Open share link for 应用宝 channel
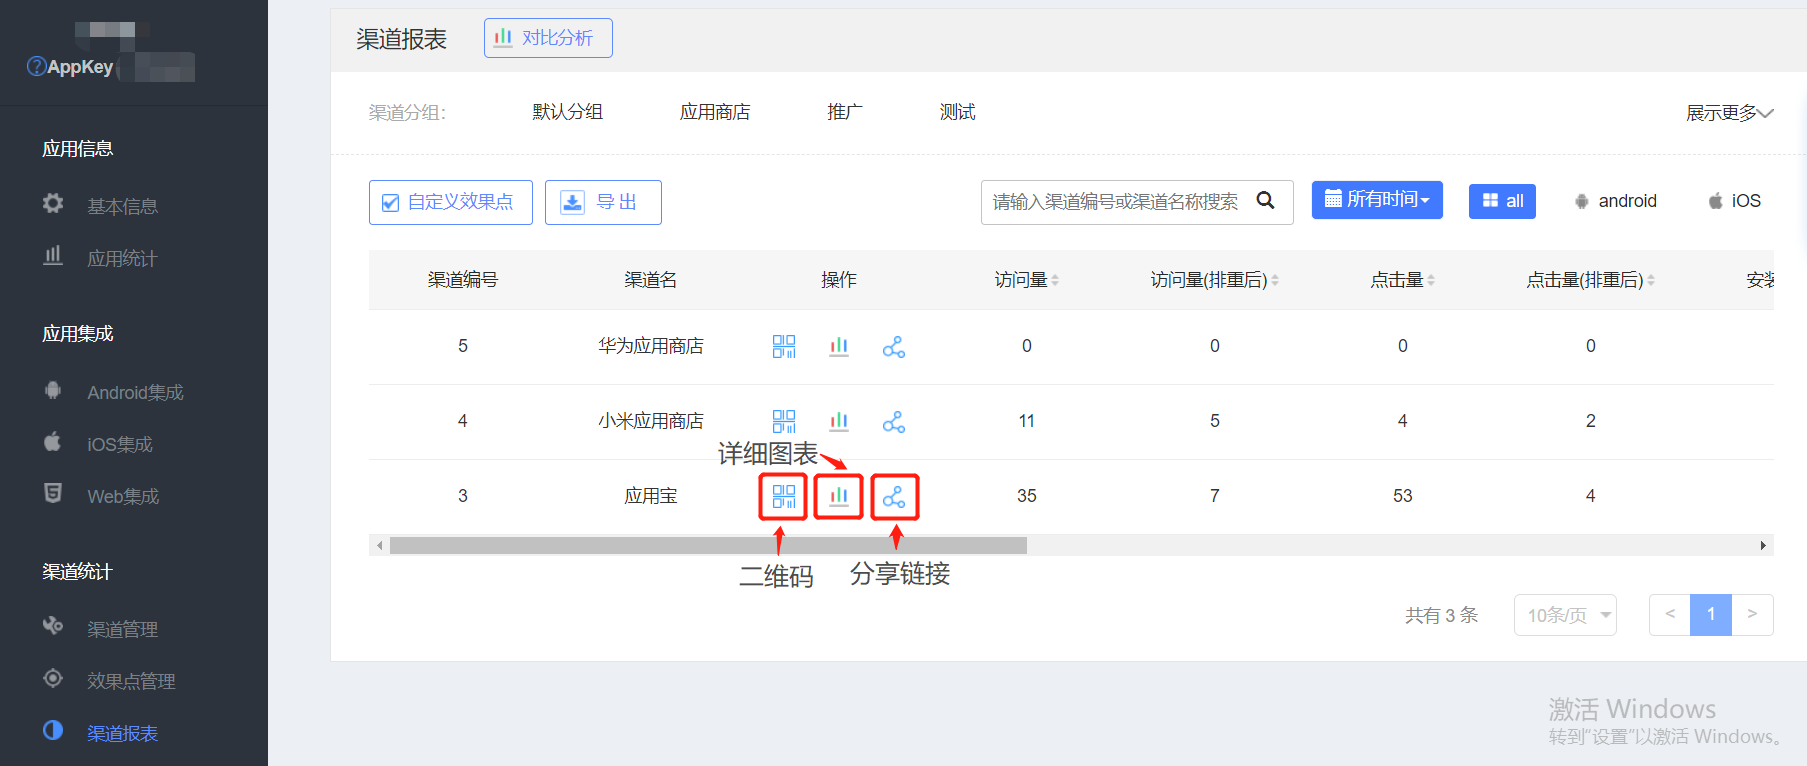The width and height of the screenshot is (1807, 766). point(894,497)
